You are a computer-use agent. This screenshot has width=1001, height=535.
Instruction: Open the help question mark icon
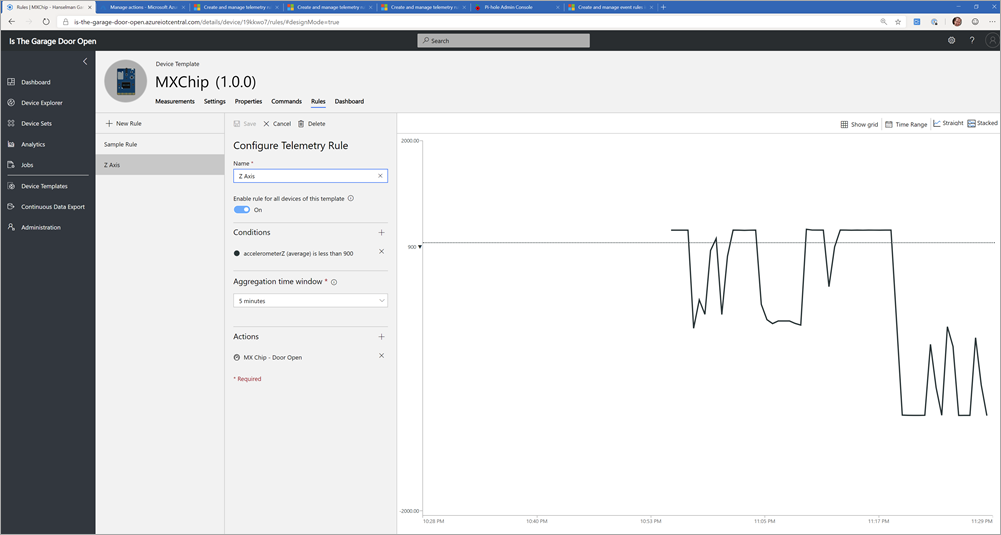(972, 41)
